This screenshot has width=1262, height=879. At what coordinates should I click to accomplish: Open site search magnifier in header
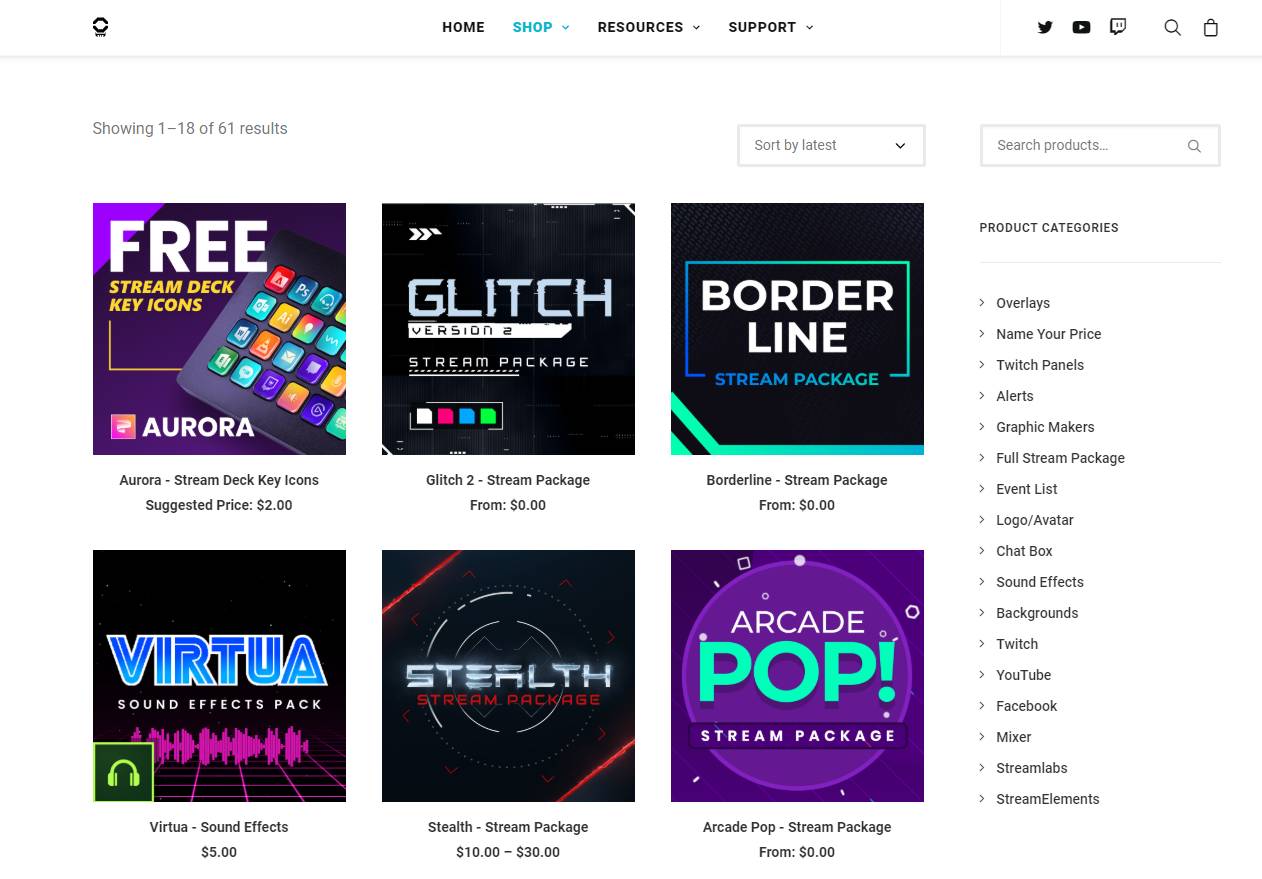[x=1173, y=28]
